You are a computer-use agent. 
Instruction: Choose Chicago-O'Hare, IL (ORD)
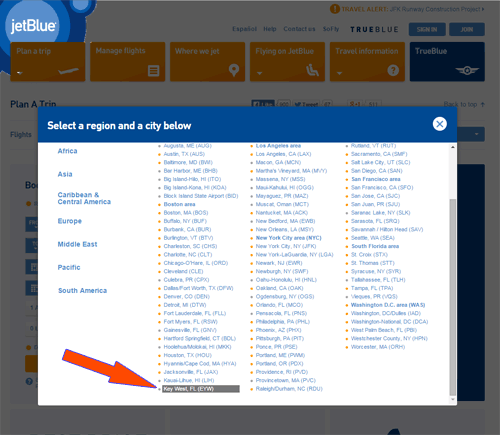point(196,263)
